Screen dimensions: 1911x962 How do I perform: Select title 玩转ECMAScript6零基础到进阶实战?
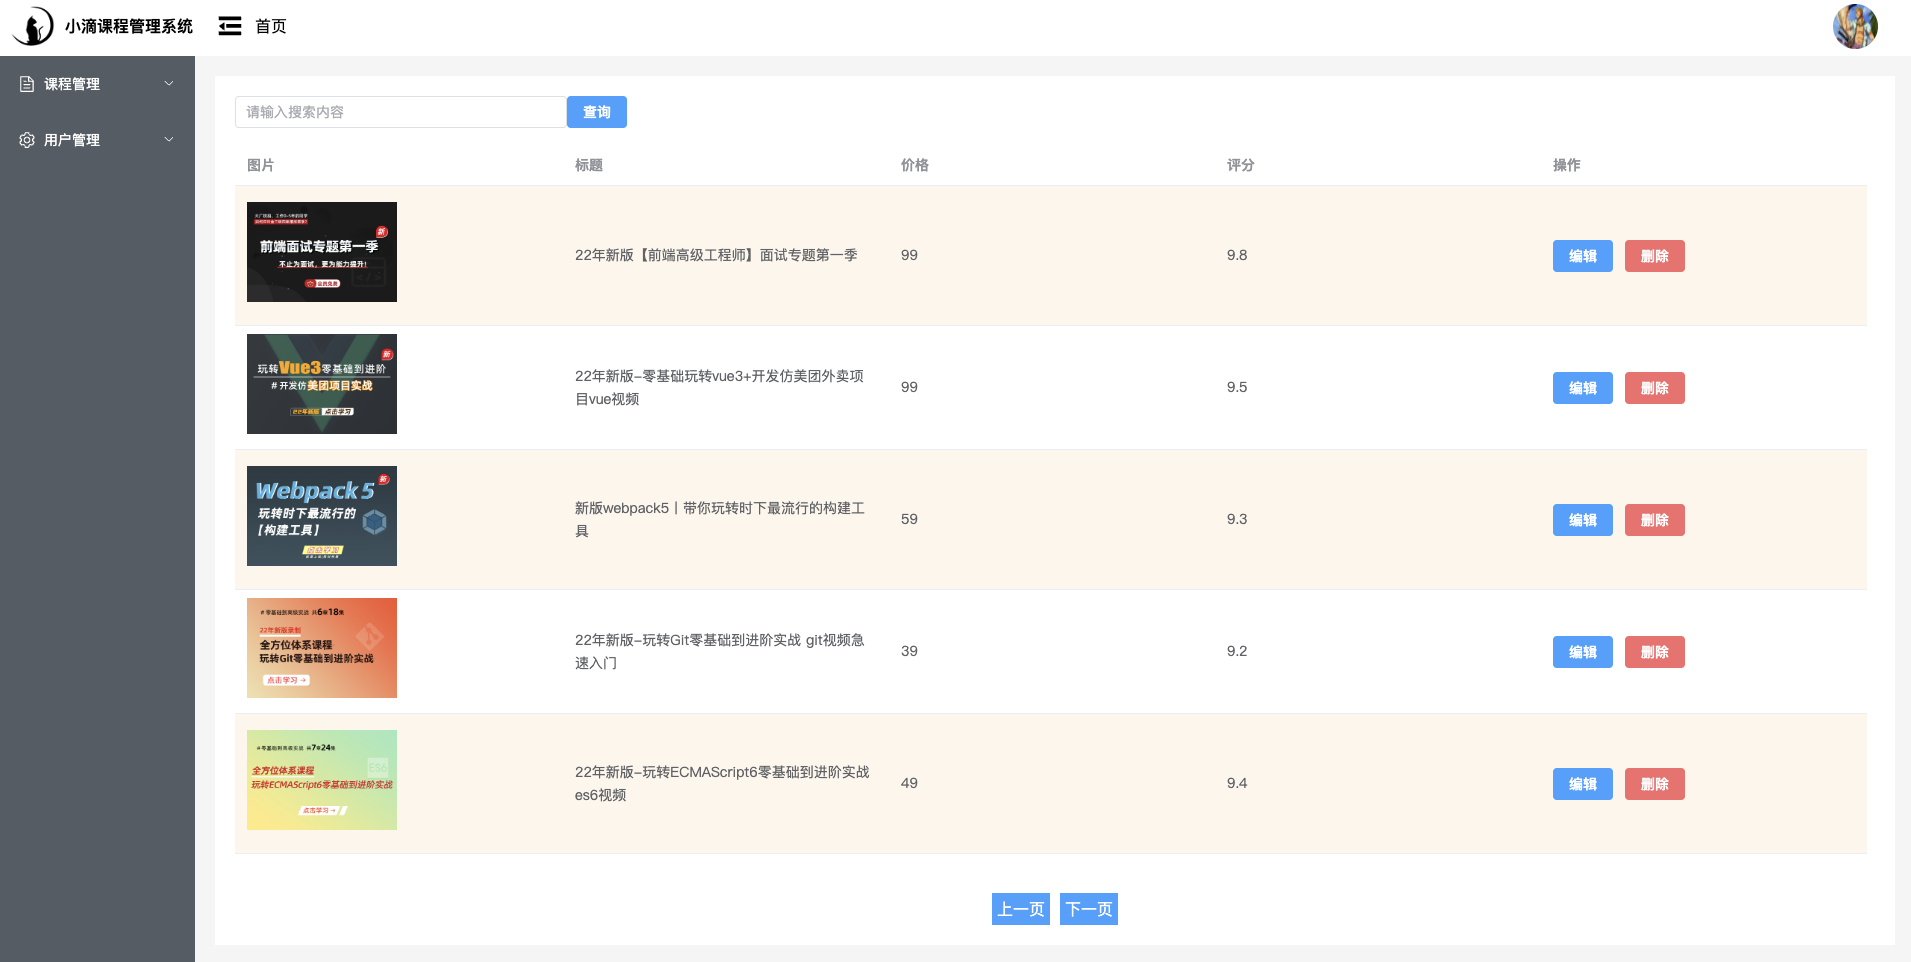(722, 783)
